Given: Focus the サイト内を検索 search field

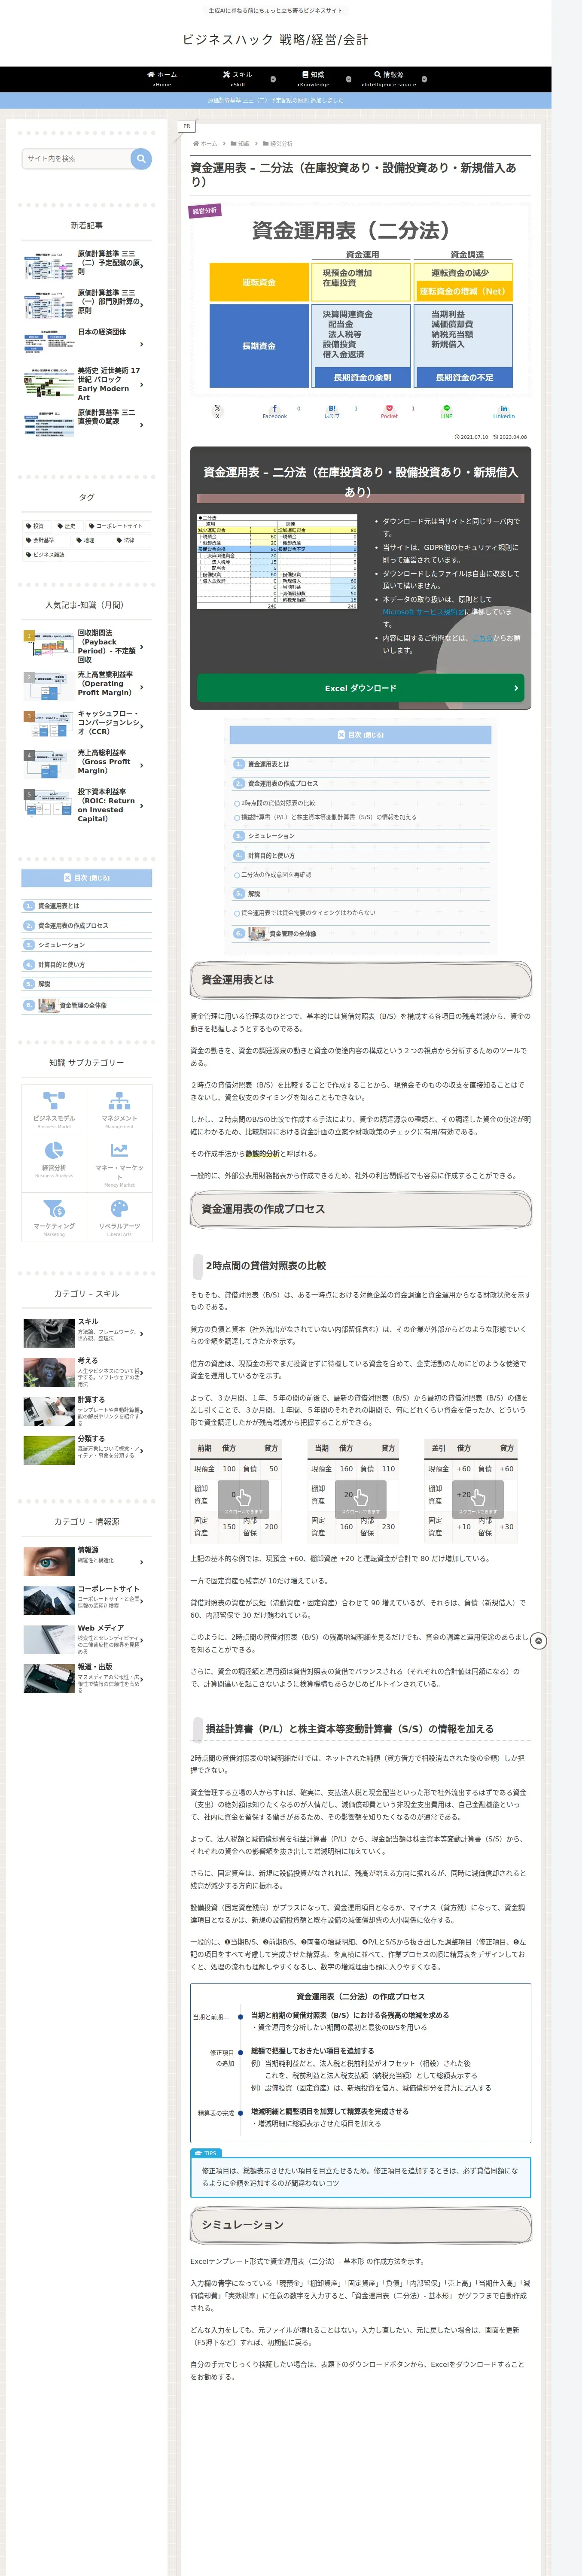Looking at the screenshot, I should click(76, 158).
